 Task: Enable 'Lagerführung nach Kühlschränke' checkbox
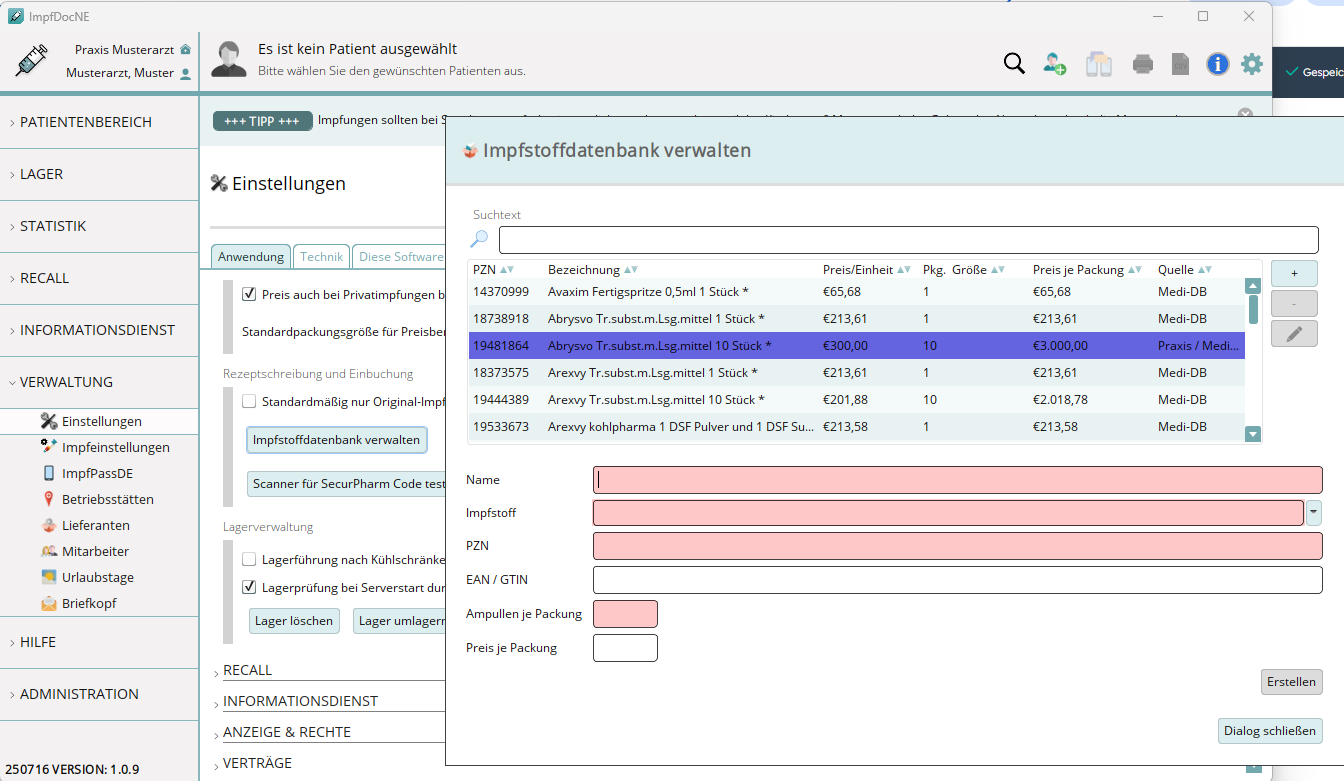[x=249, y=559]
